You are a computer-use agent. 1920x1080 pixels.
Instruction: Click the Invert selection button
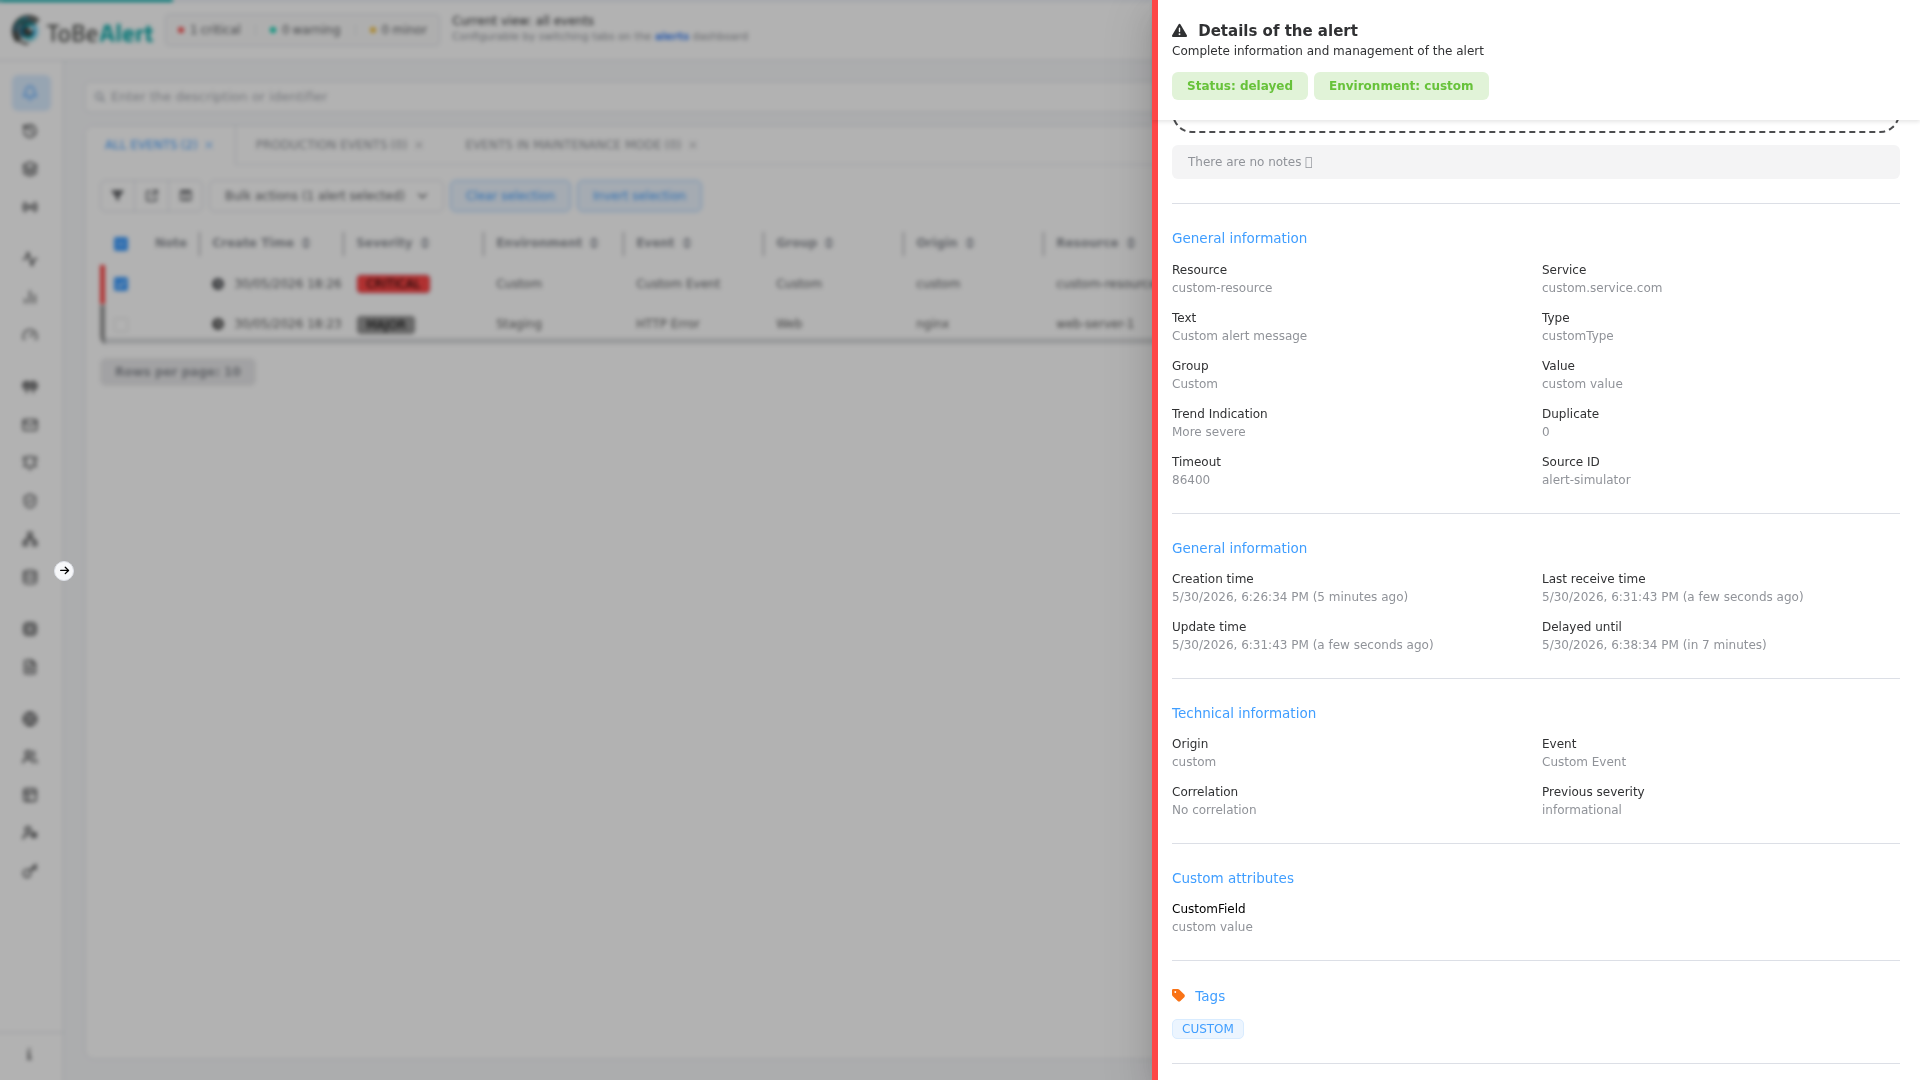[x=639, y=196]
